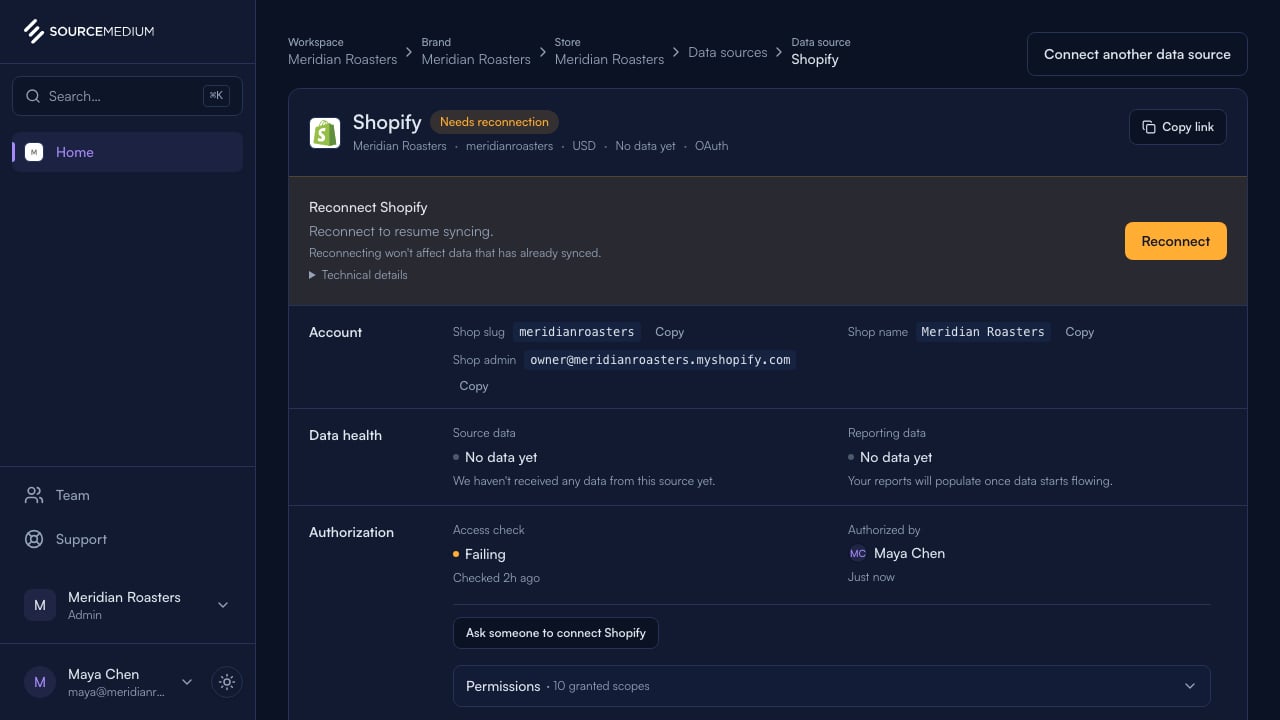Click the Account section heading
Screen dimensions: 1280x720
click(x=336, y=332)
